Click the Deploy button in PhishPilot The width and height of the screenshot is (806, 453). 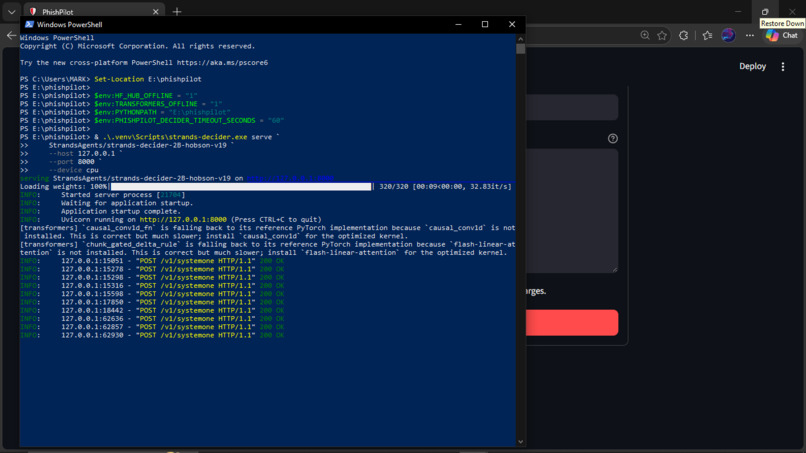[x=753, y=66]
